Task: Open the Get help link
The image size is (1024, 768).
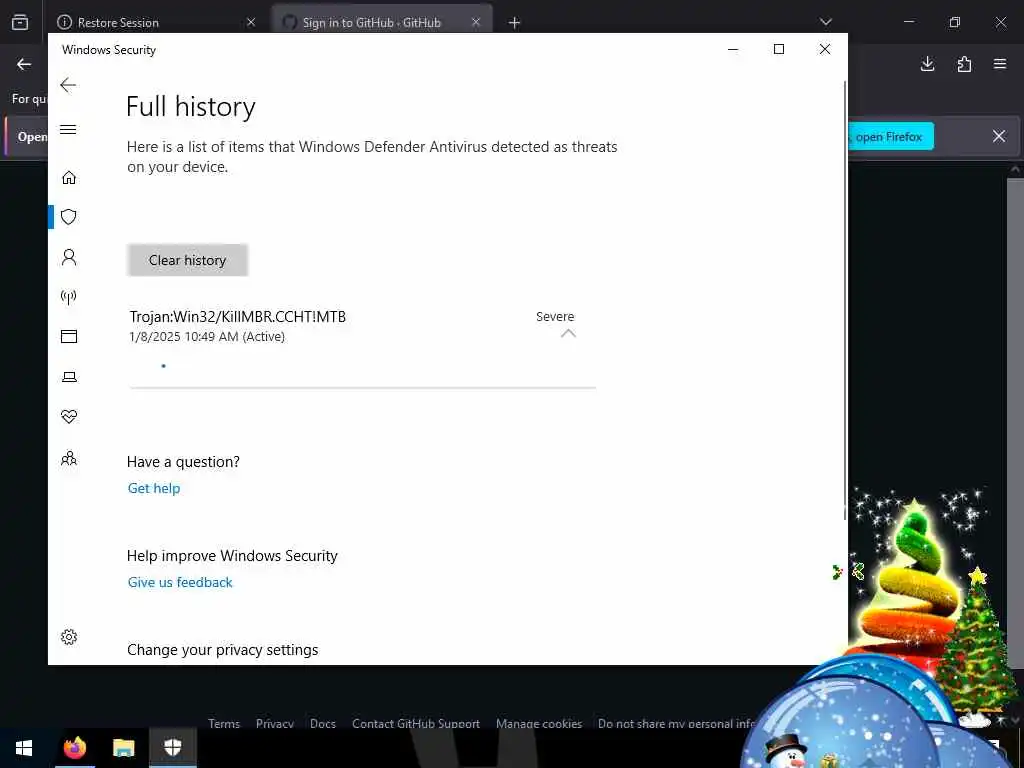Action: 154,488
